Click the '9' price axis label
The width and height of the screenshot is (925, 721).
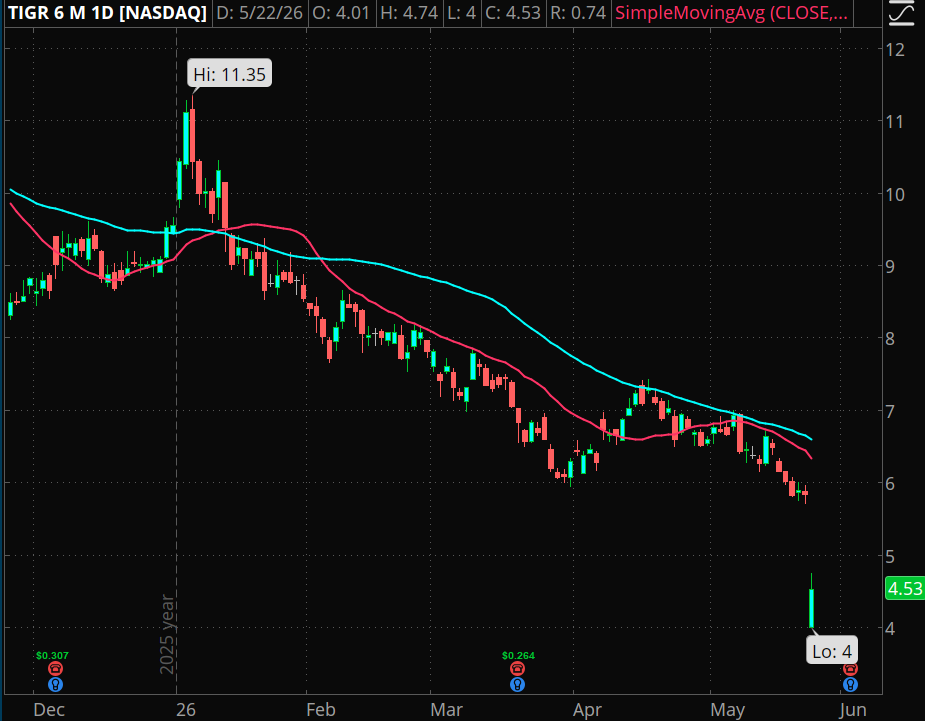[x=890, y=267]
